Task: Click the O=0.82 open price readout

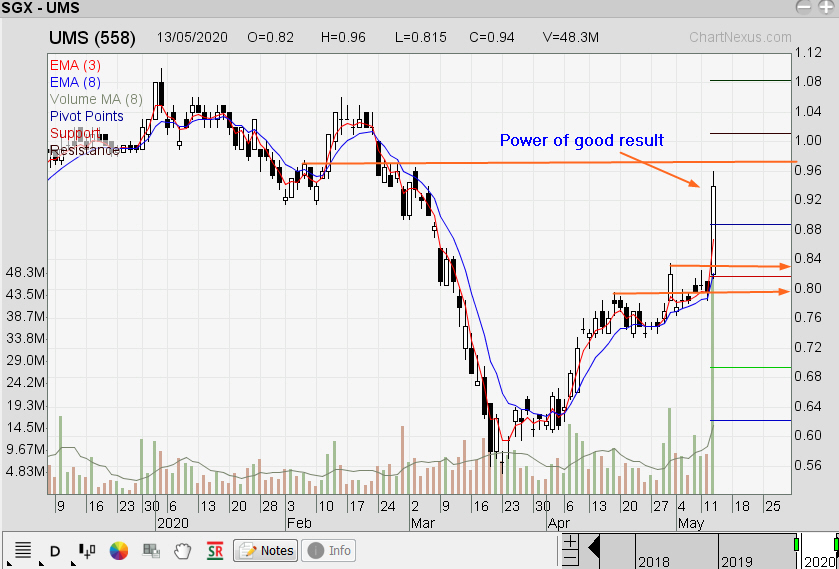Action: tap(271, 37)
